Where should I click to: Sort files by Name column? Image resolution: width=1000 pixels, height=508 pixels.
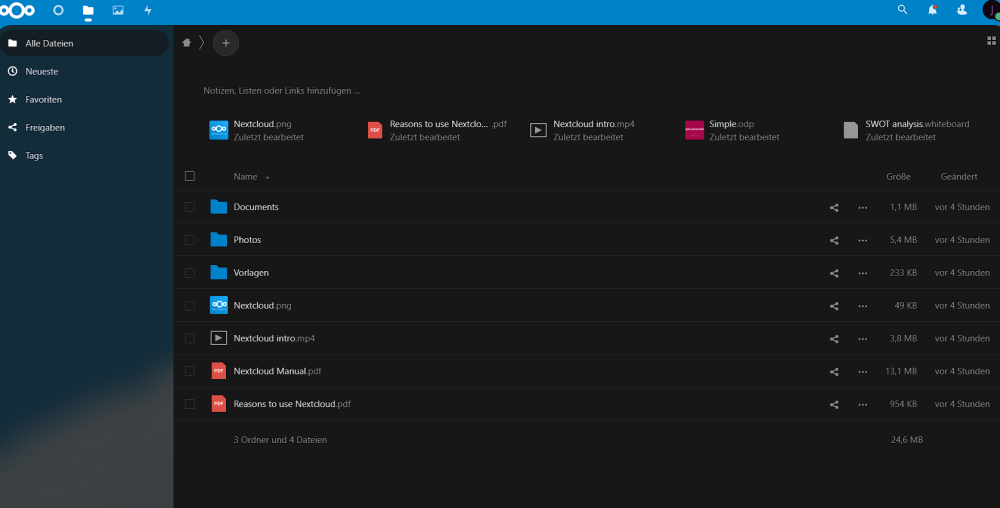pos(246,177)
